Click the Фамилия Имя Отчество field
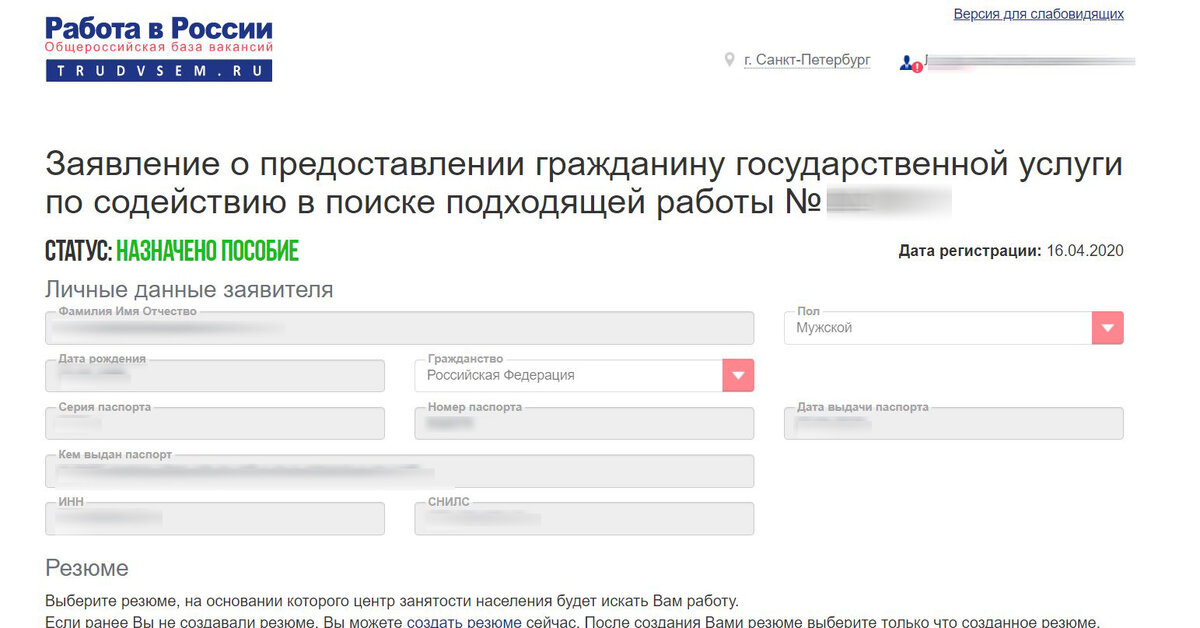The height and width of the screenshot is (628, 1200). pyautogui.click(x=397, y=328)
